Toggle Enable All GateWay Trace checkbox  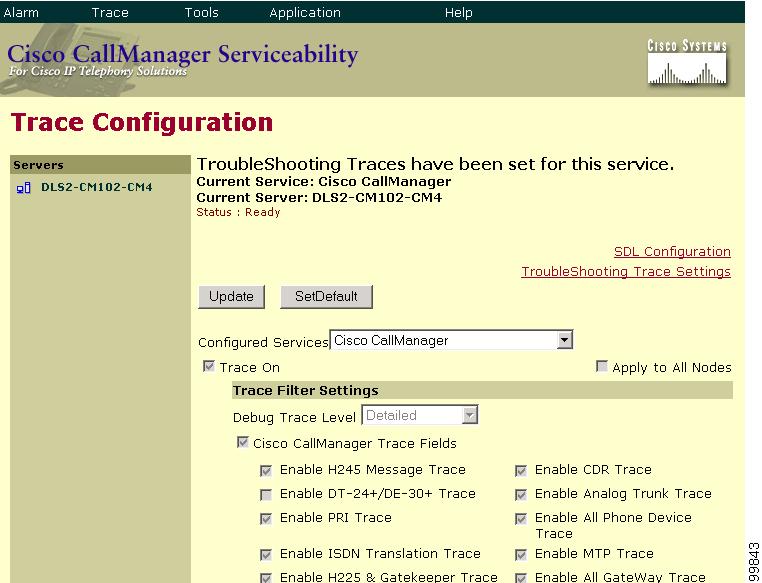click(x=521, y=578)
